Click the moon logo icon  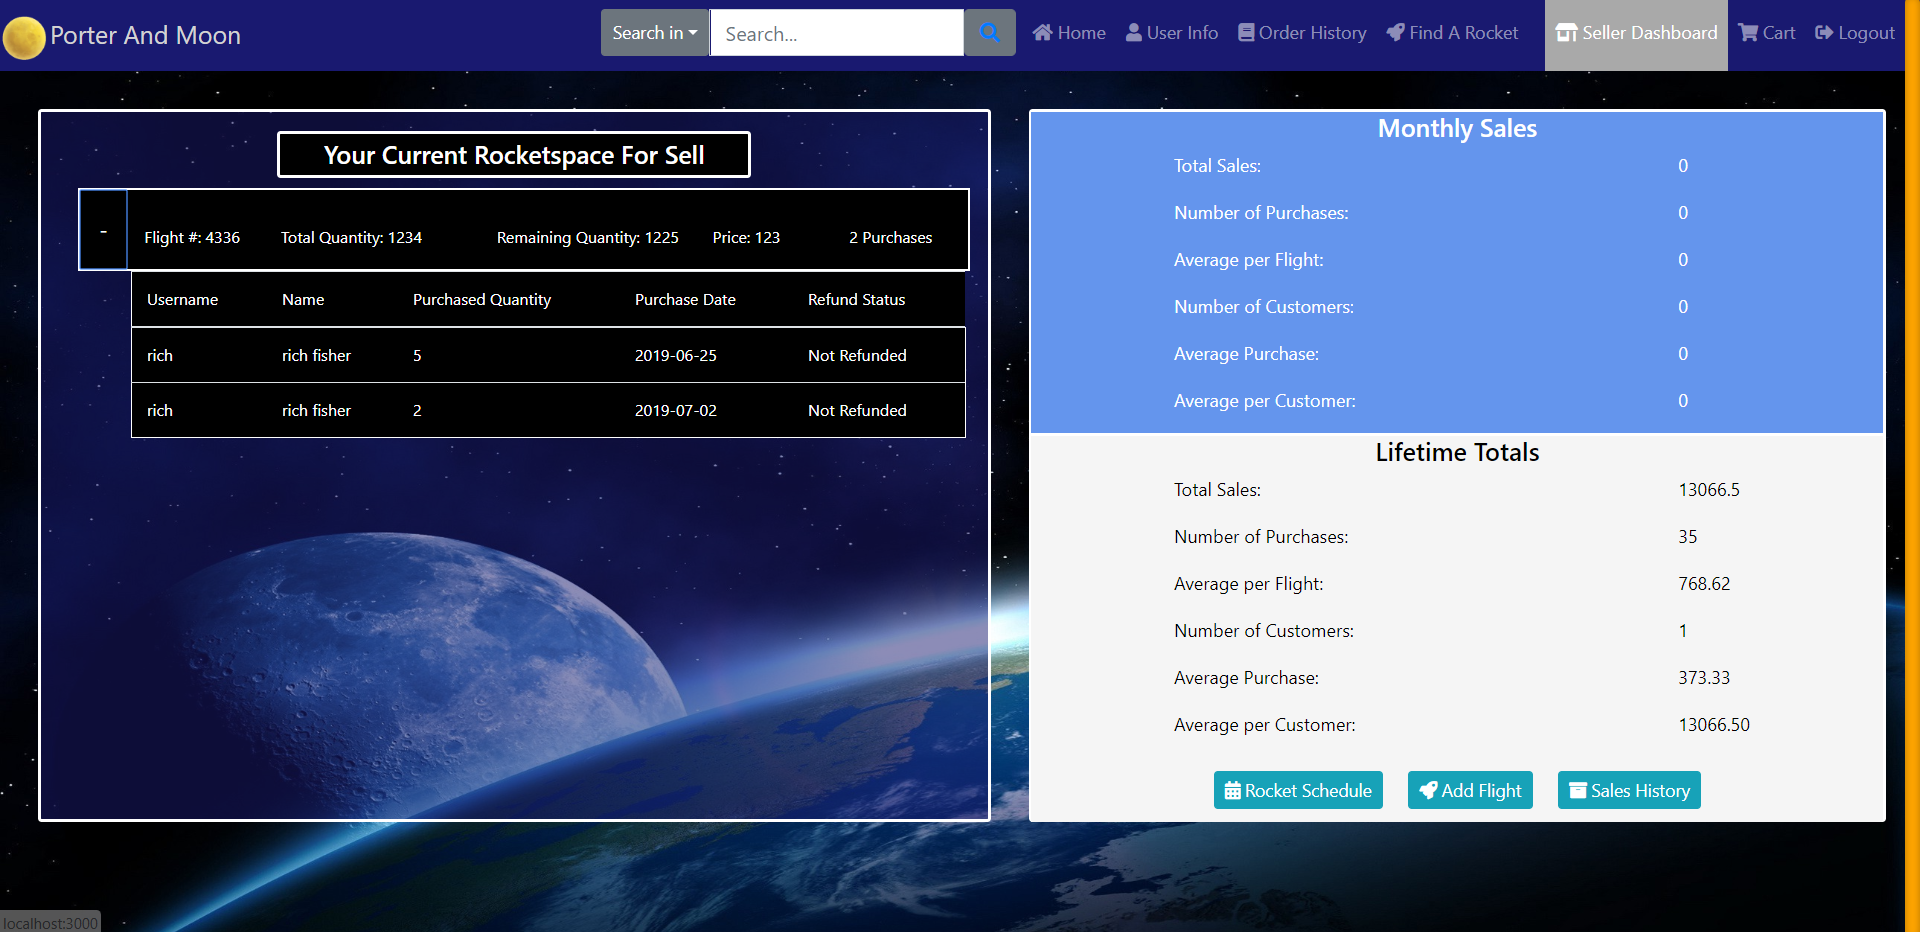click(24, 38)
